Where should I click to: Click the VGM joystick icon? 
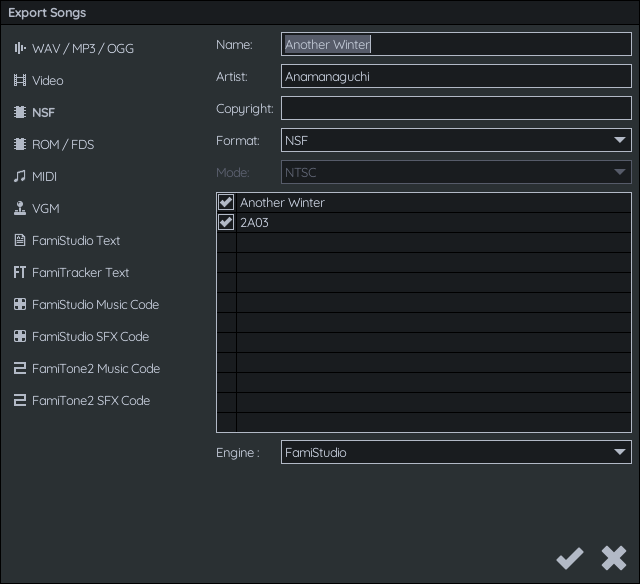click(x=20, y=208)
